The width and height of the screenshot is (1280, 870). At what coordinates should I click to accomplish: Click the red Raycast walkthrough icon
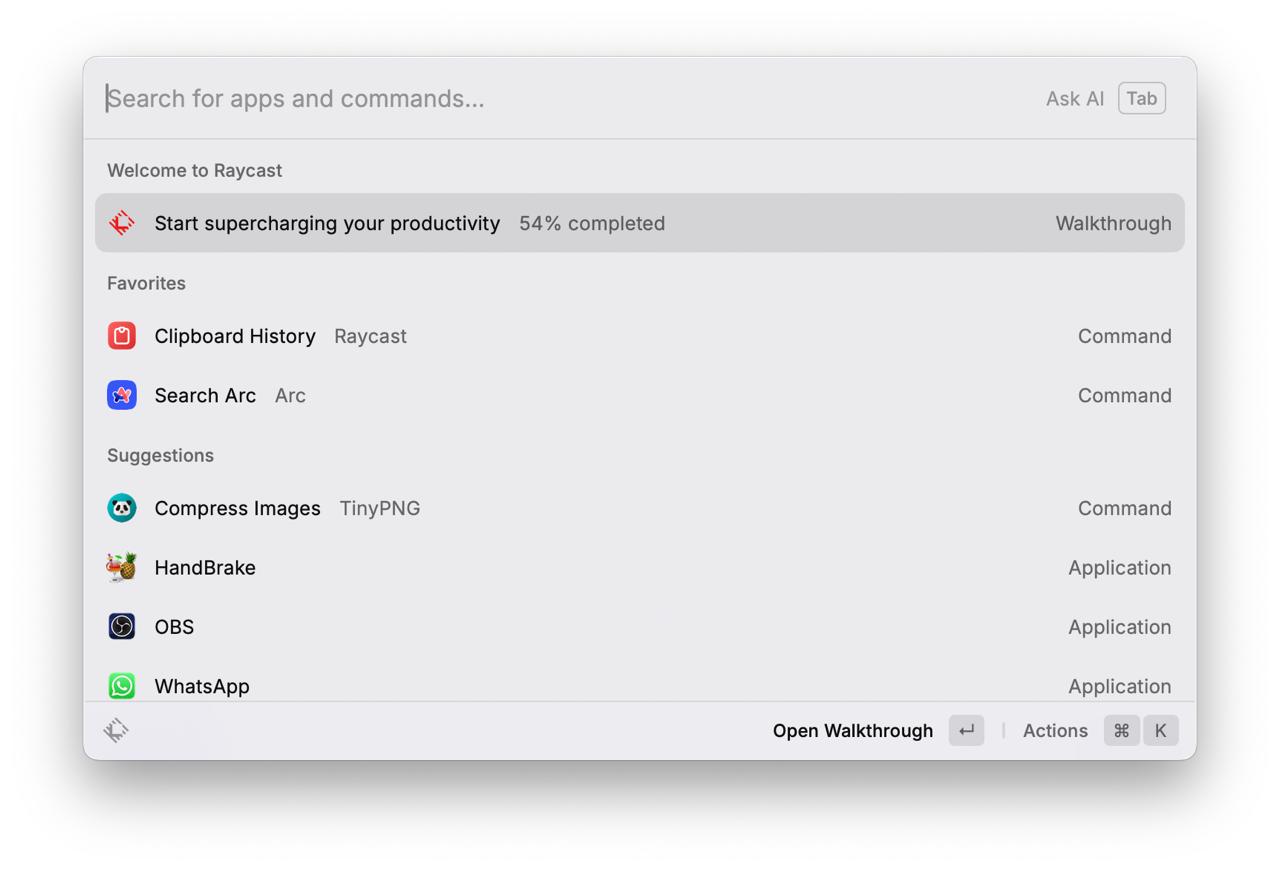click(122, 223)
